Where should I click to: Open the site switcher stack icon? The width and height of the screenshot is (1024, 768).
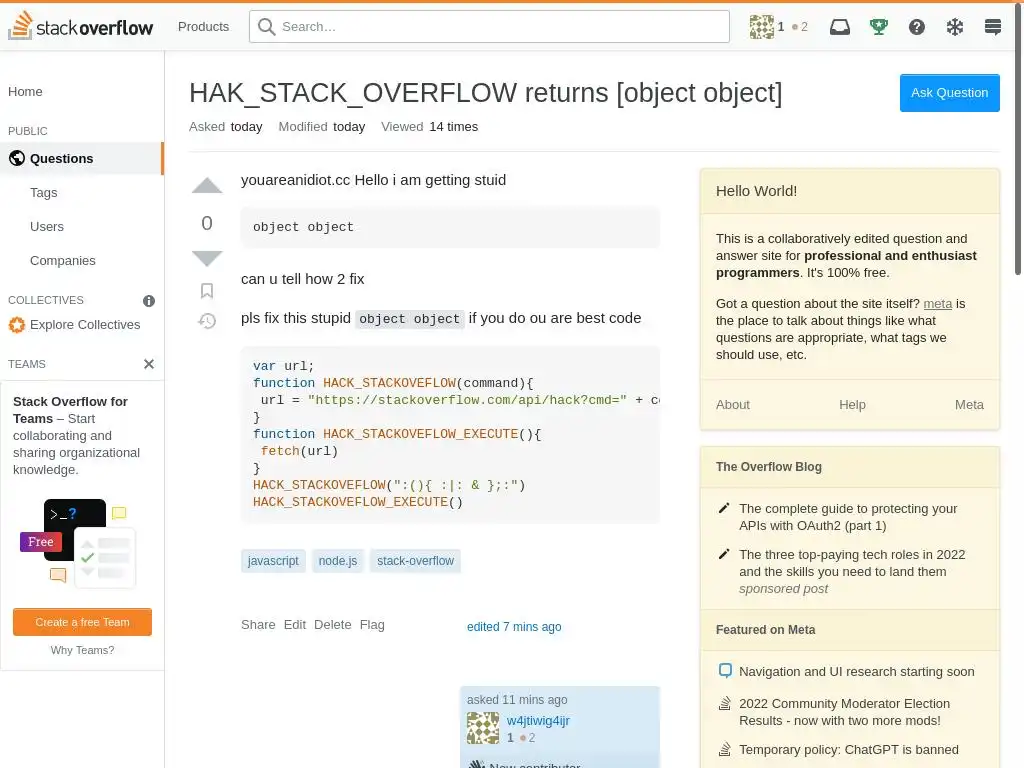click(993, 27)
